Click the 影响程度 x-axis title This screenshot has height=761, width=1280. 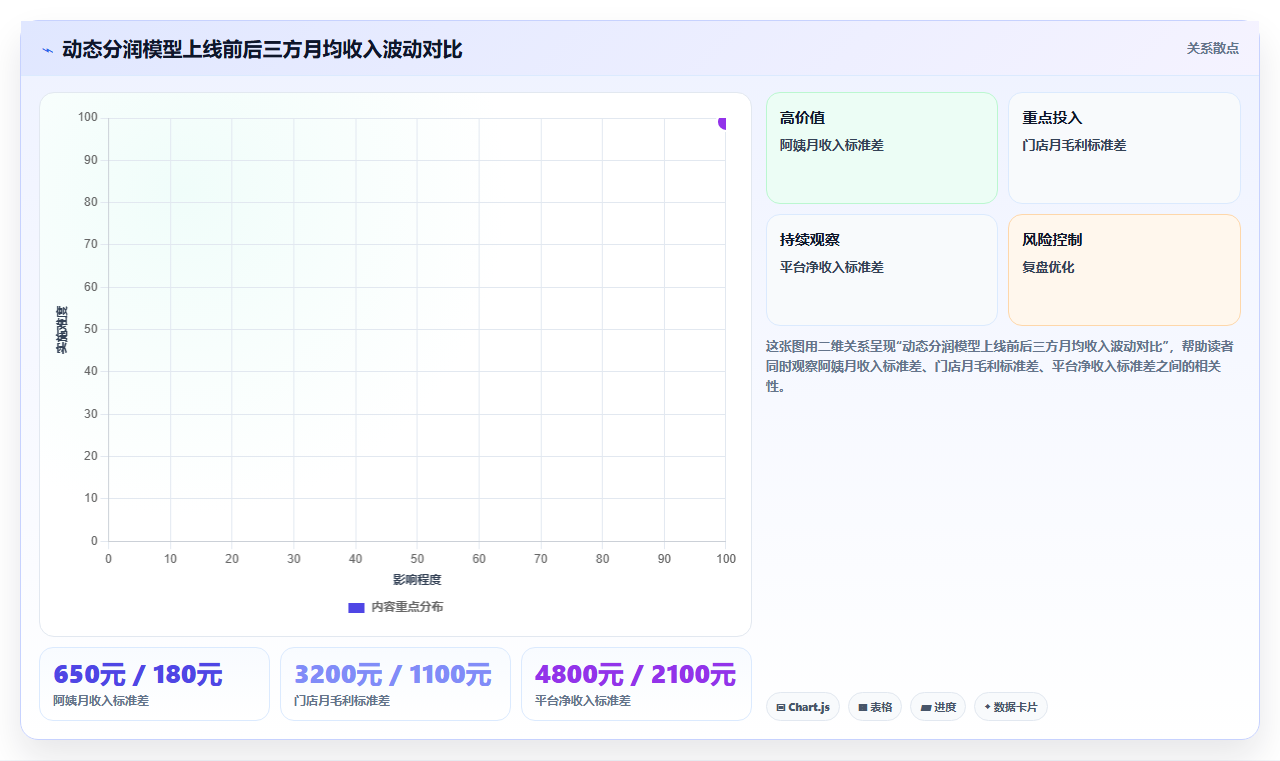click(x=417, y=579)
